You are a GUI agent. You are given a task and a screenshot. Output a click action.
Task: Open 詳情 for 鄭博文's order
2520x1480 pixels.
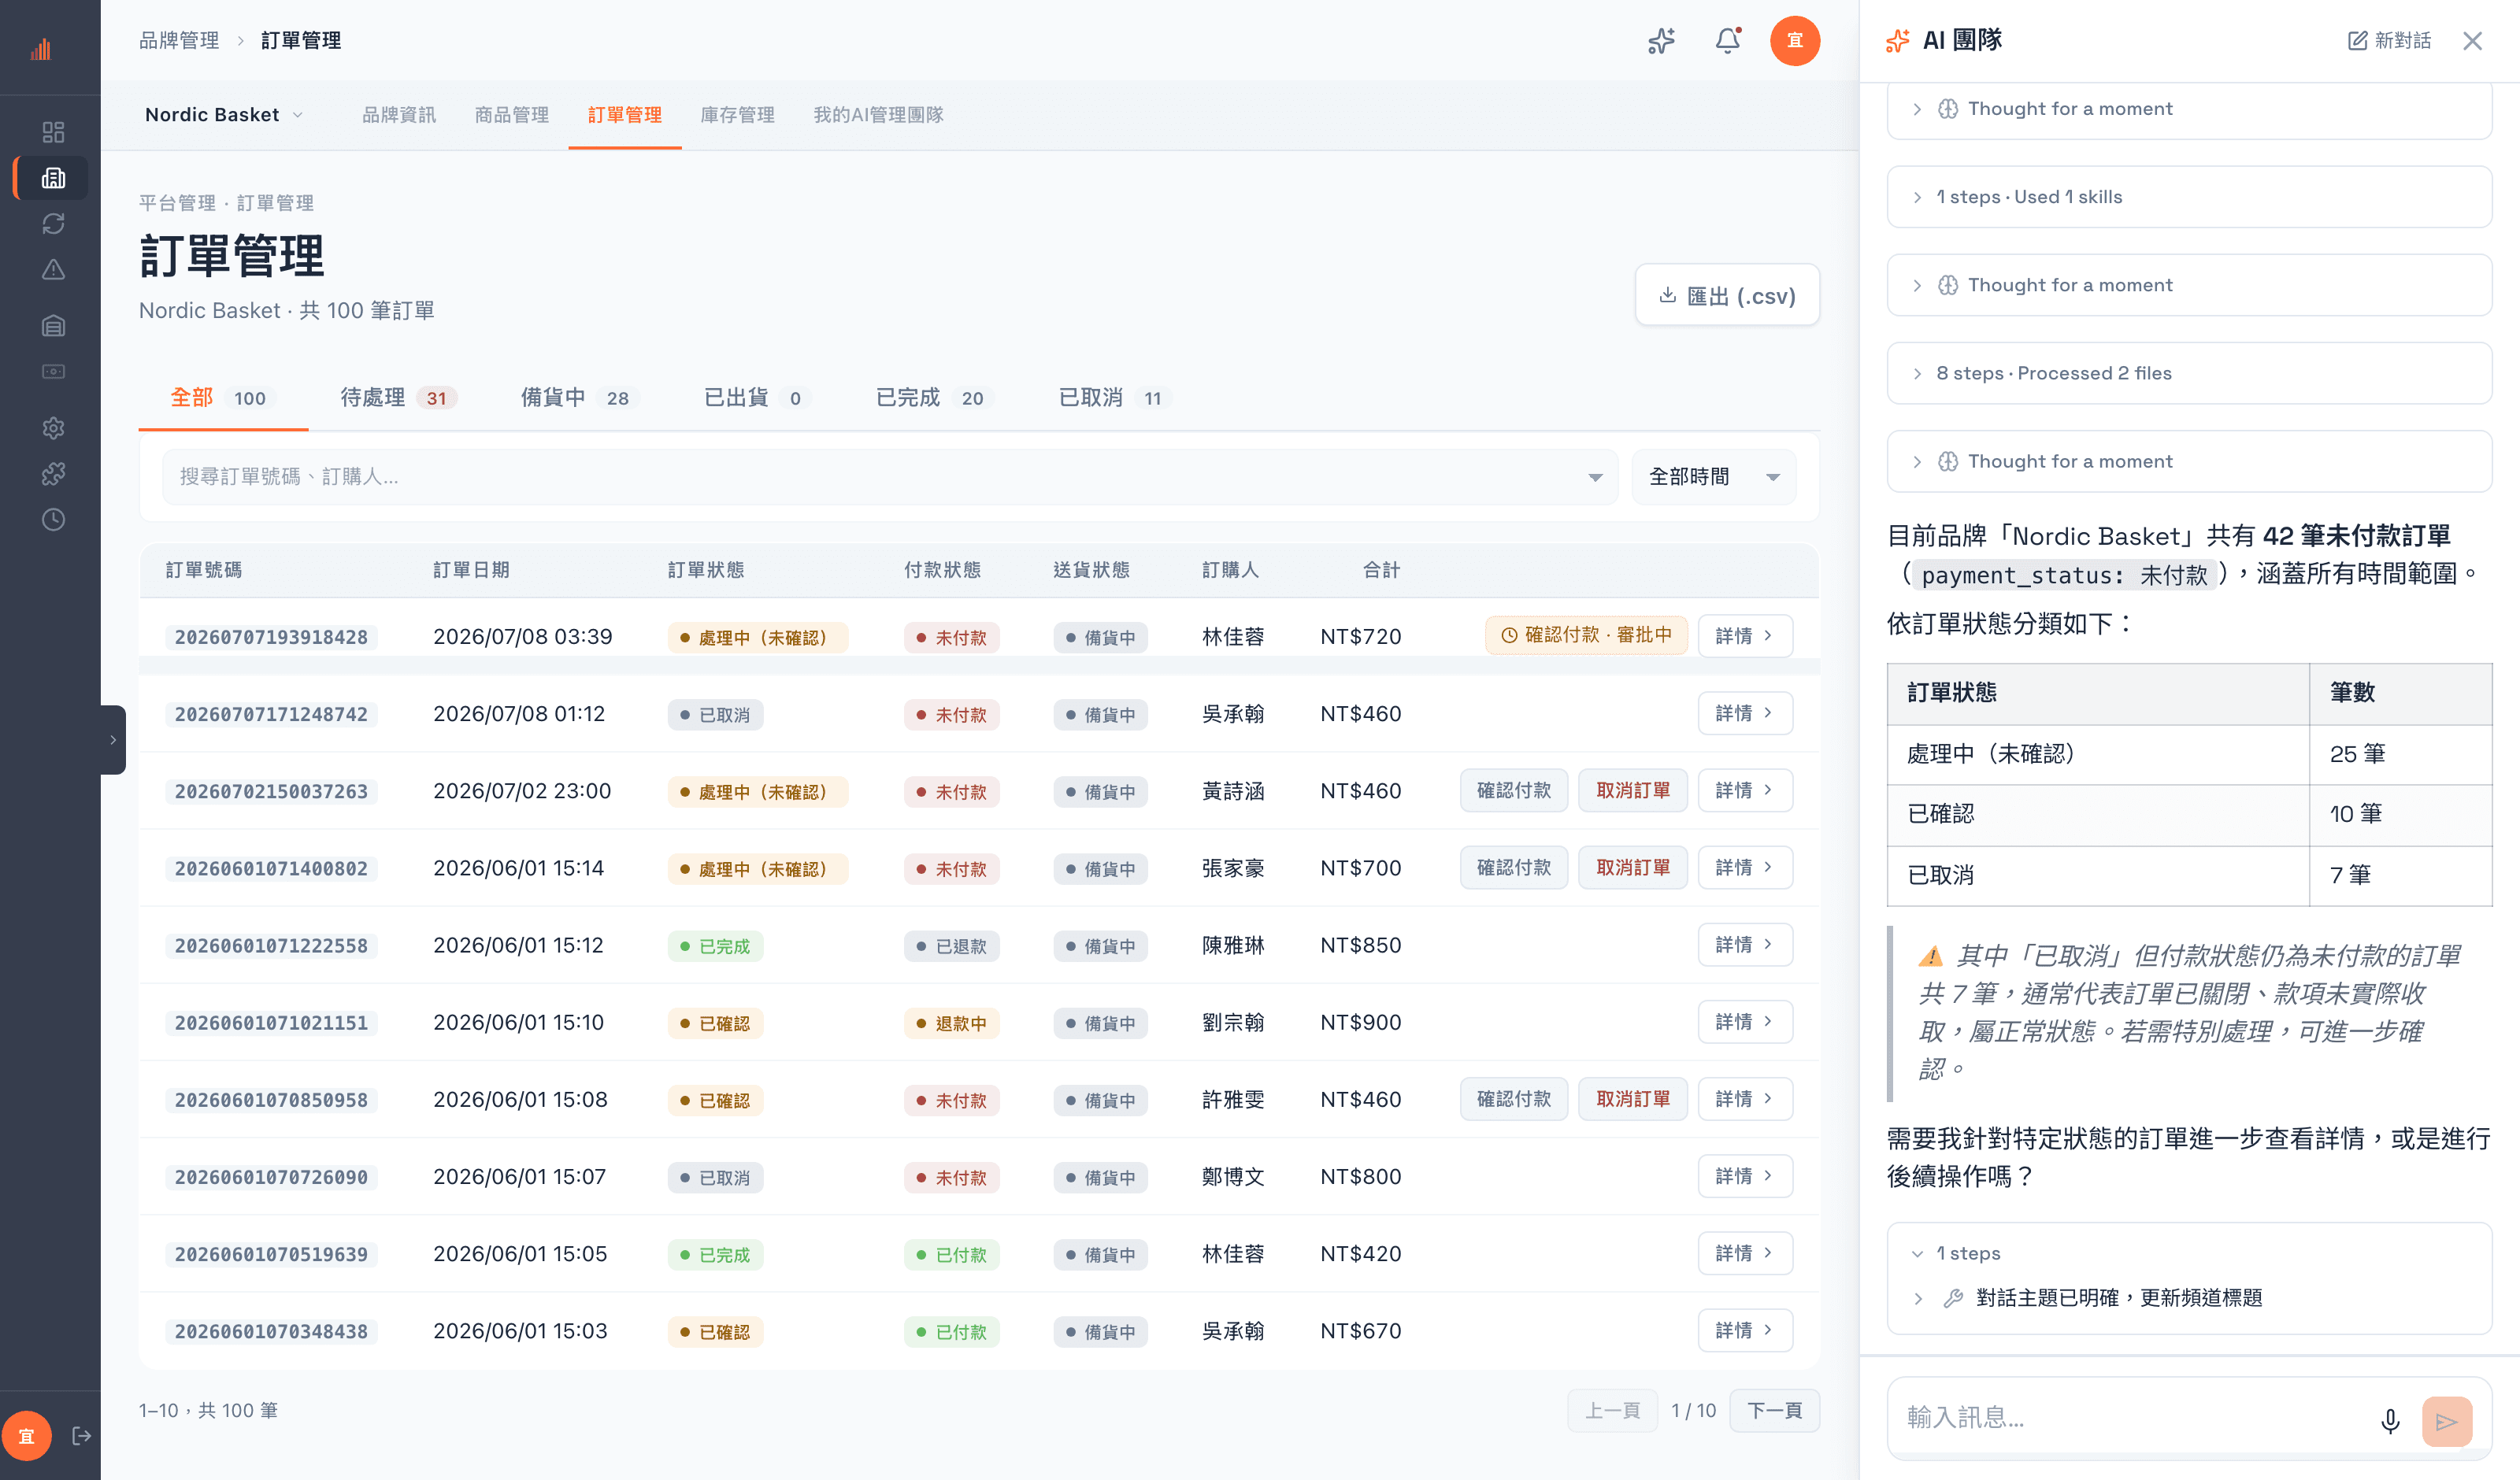1744,1176
